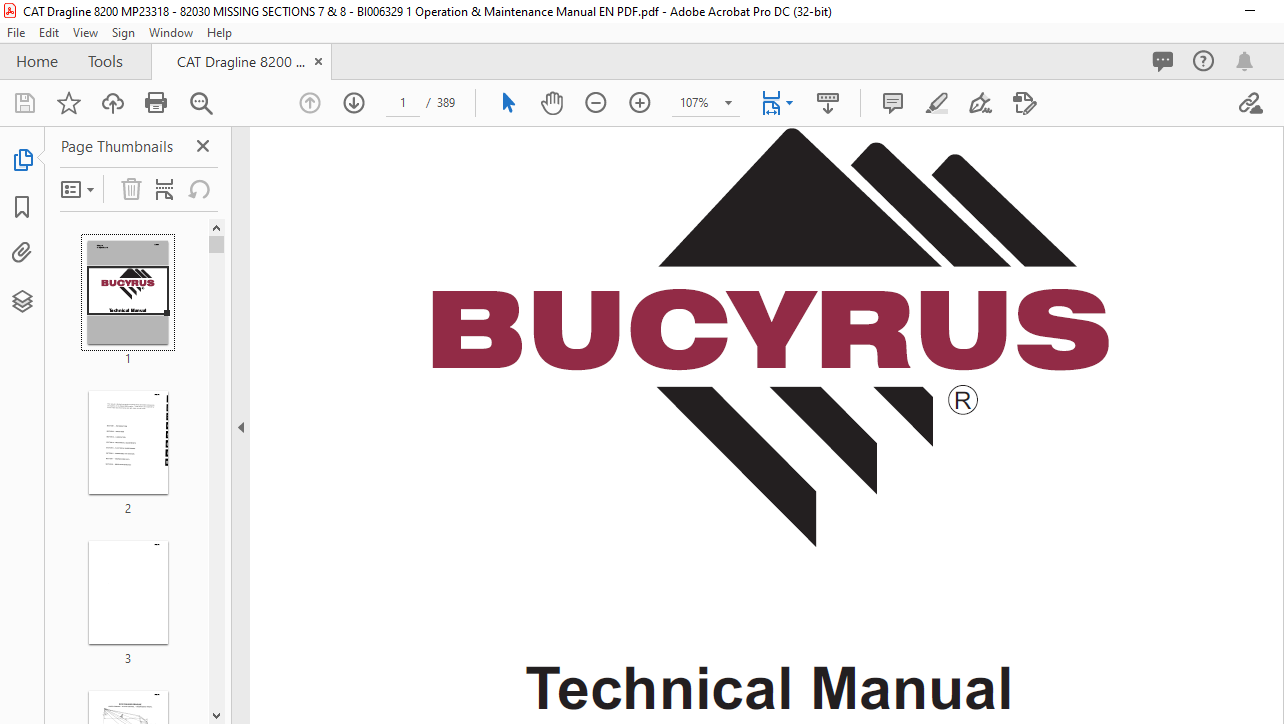Viewport: 1284px width, 724px height.
Task: Click thumbnails scrollbar down arrow
Action: point(217,716)
